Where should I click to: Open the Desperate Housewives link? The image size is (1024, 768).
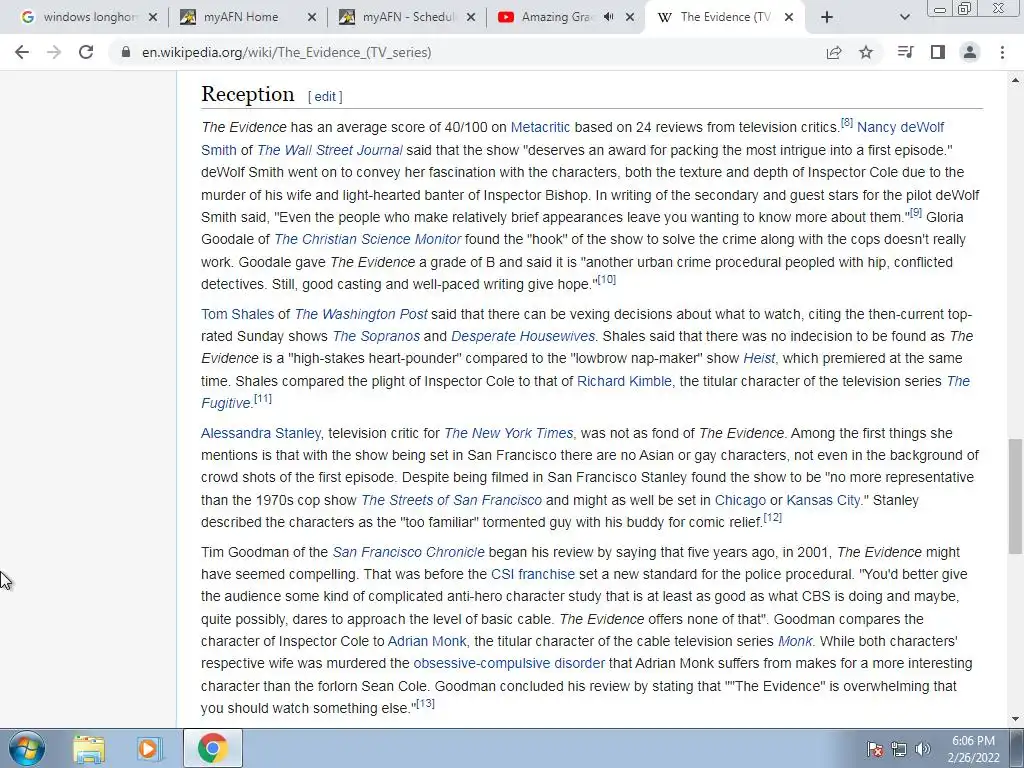(523, 336)
